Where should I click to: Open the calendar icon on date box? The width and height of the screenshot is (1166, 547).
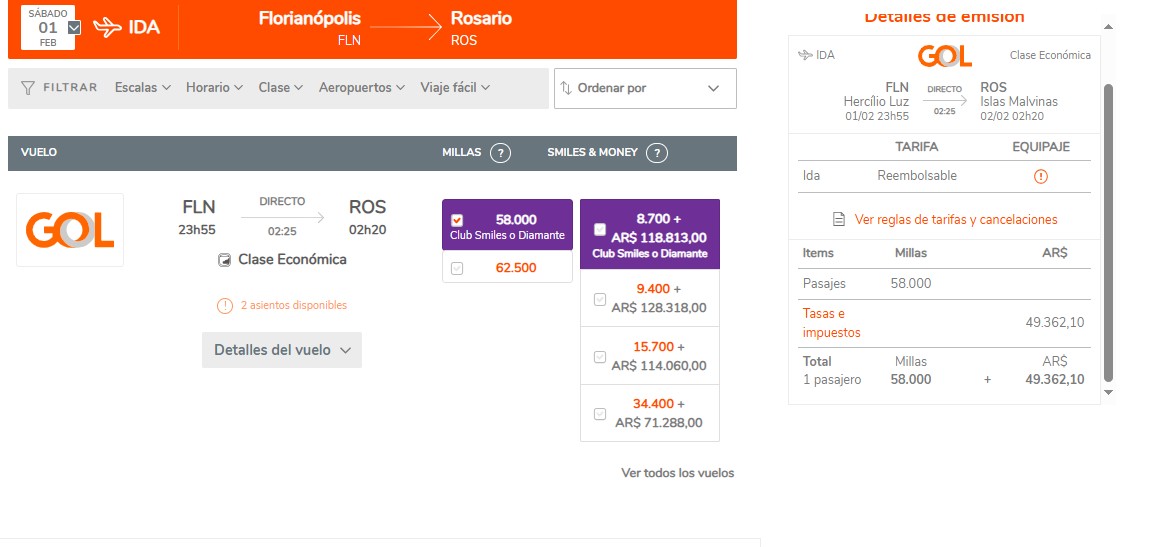[x=74, y=28]
